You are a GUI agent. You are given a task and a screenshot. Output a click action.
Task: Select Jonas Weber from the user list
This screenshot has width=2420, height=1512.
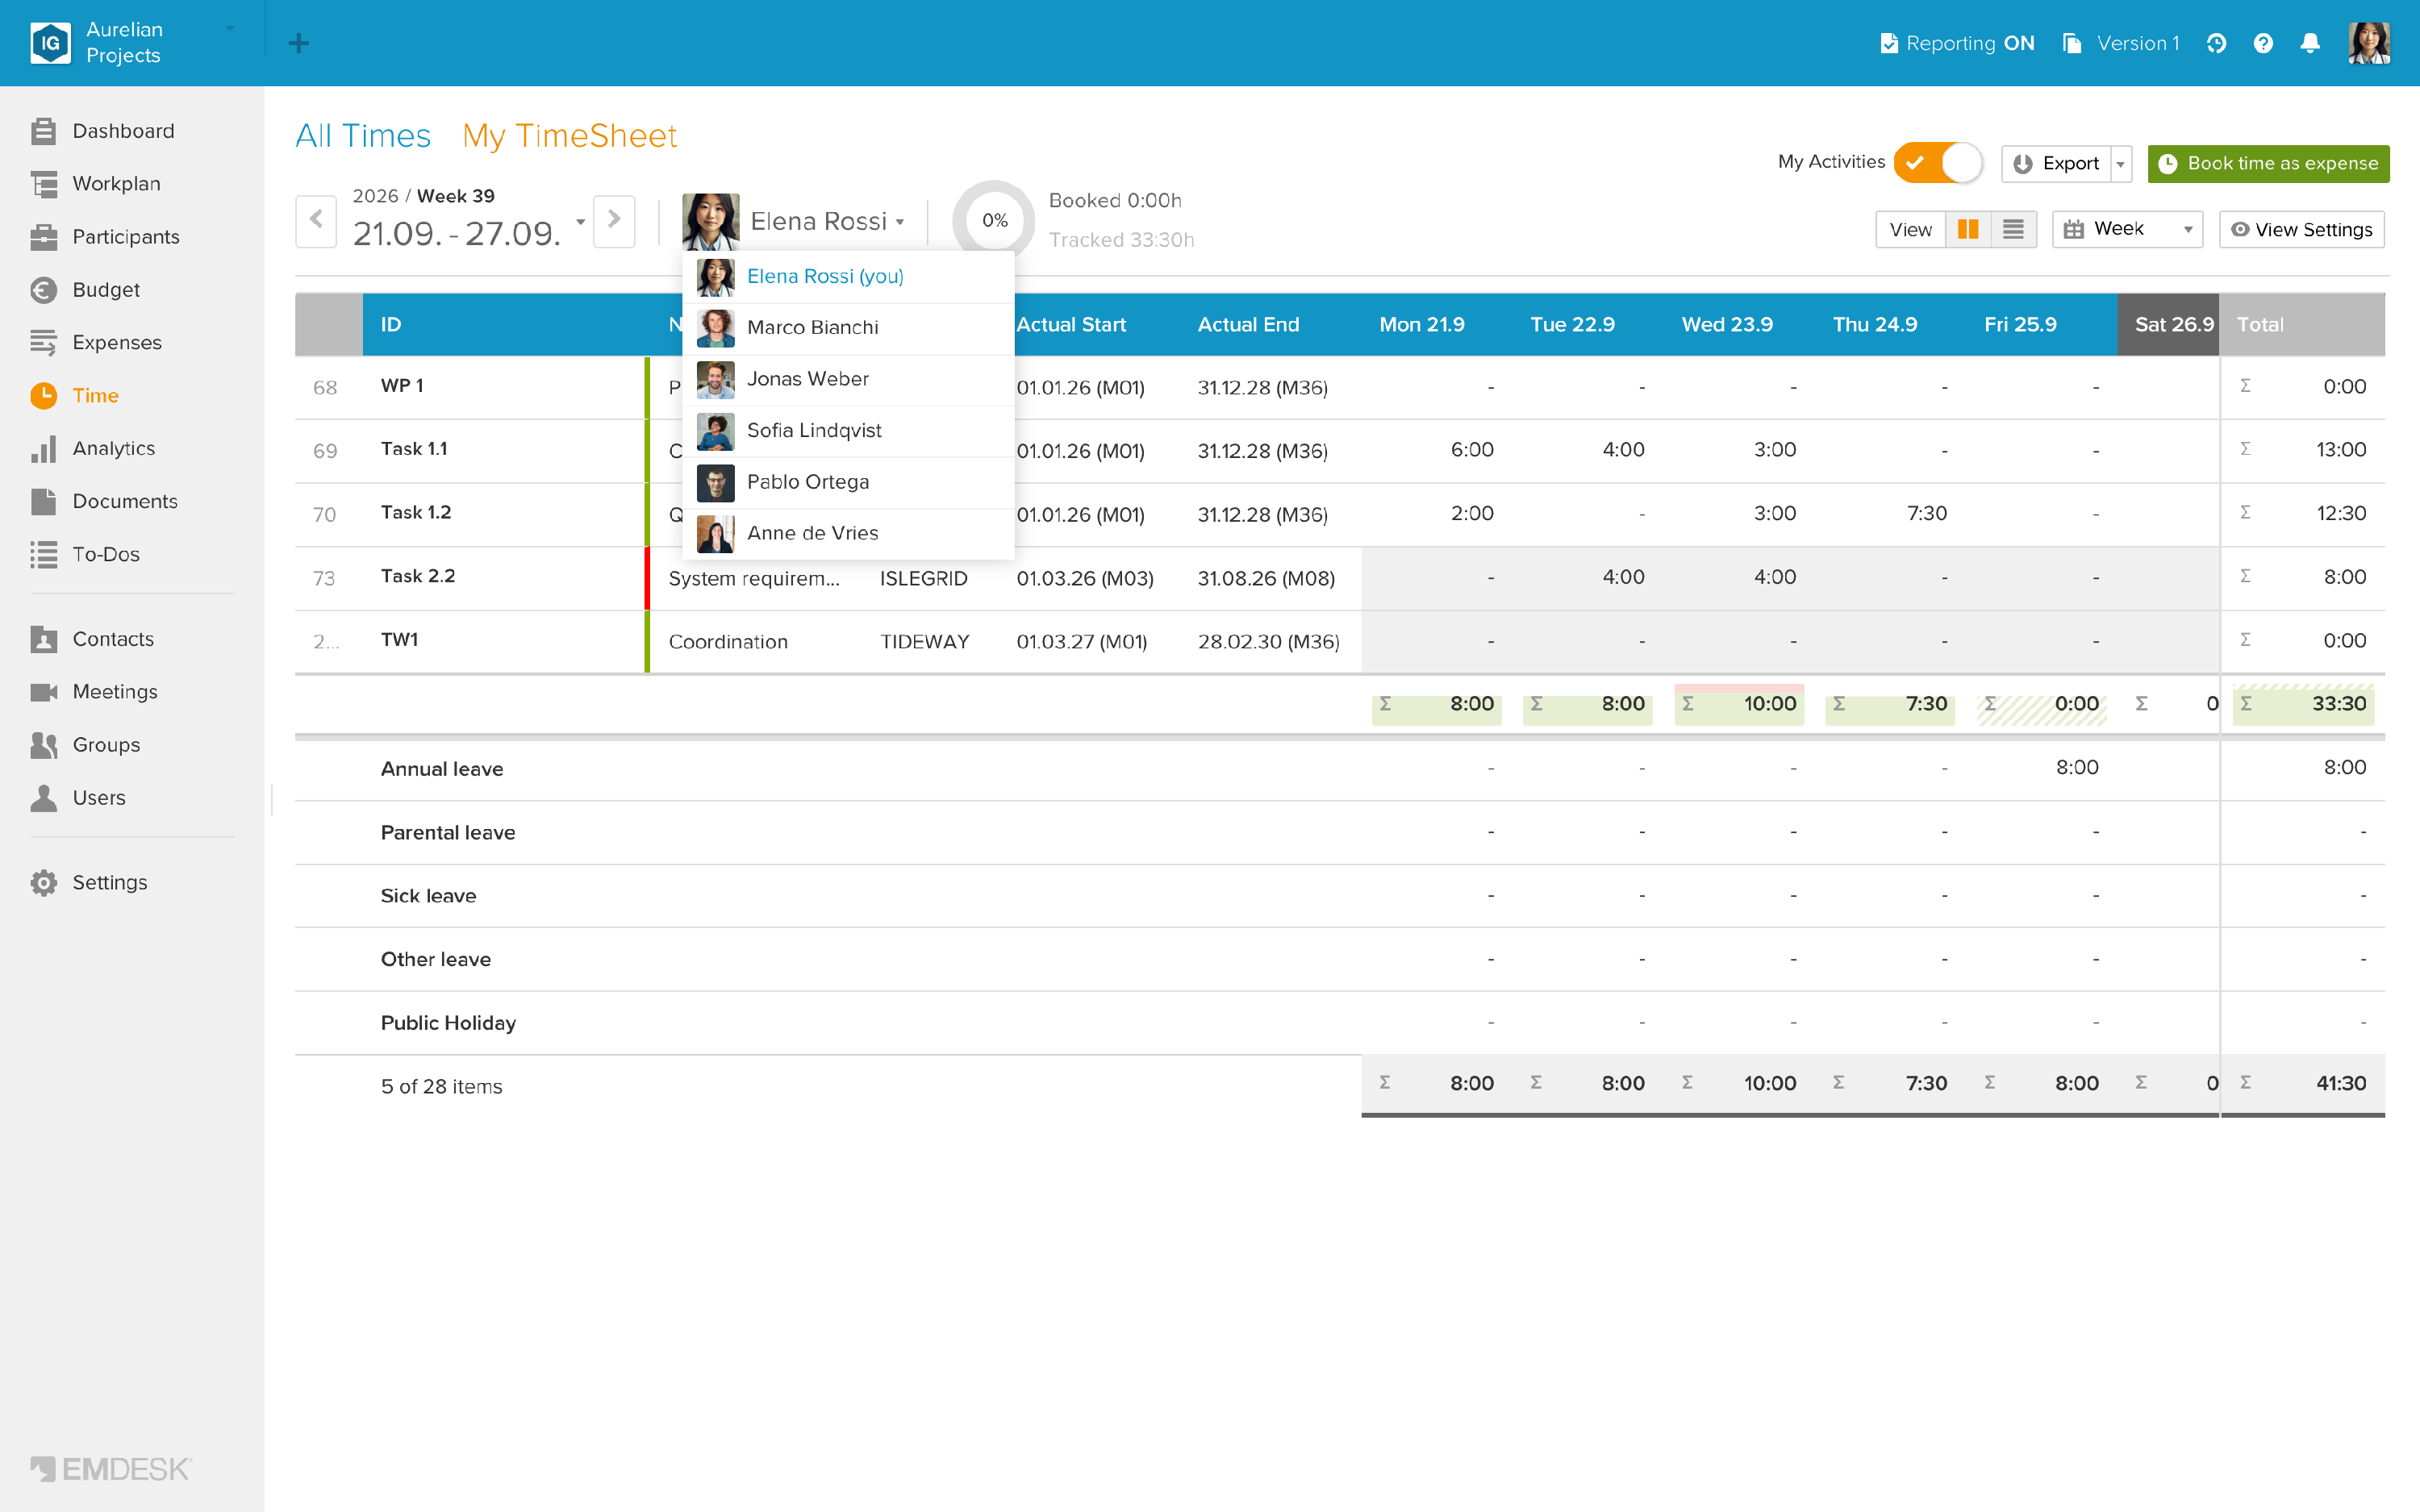(848, 379)
